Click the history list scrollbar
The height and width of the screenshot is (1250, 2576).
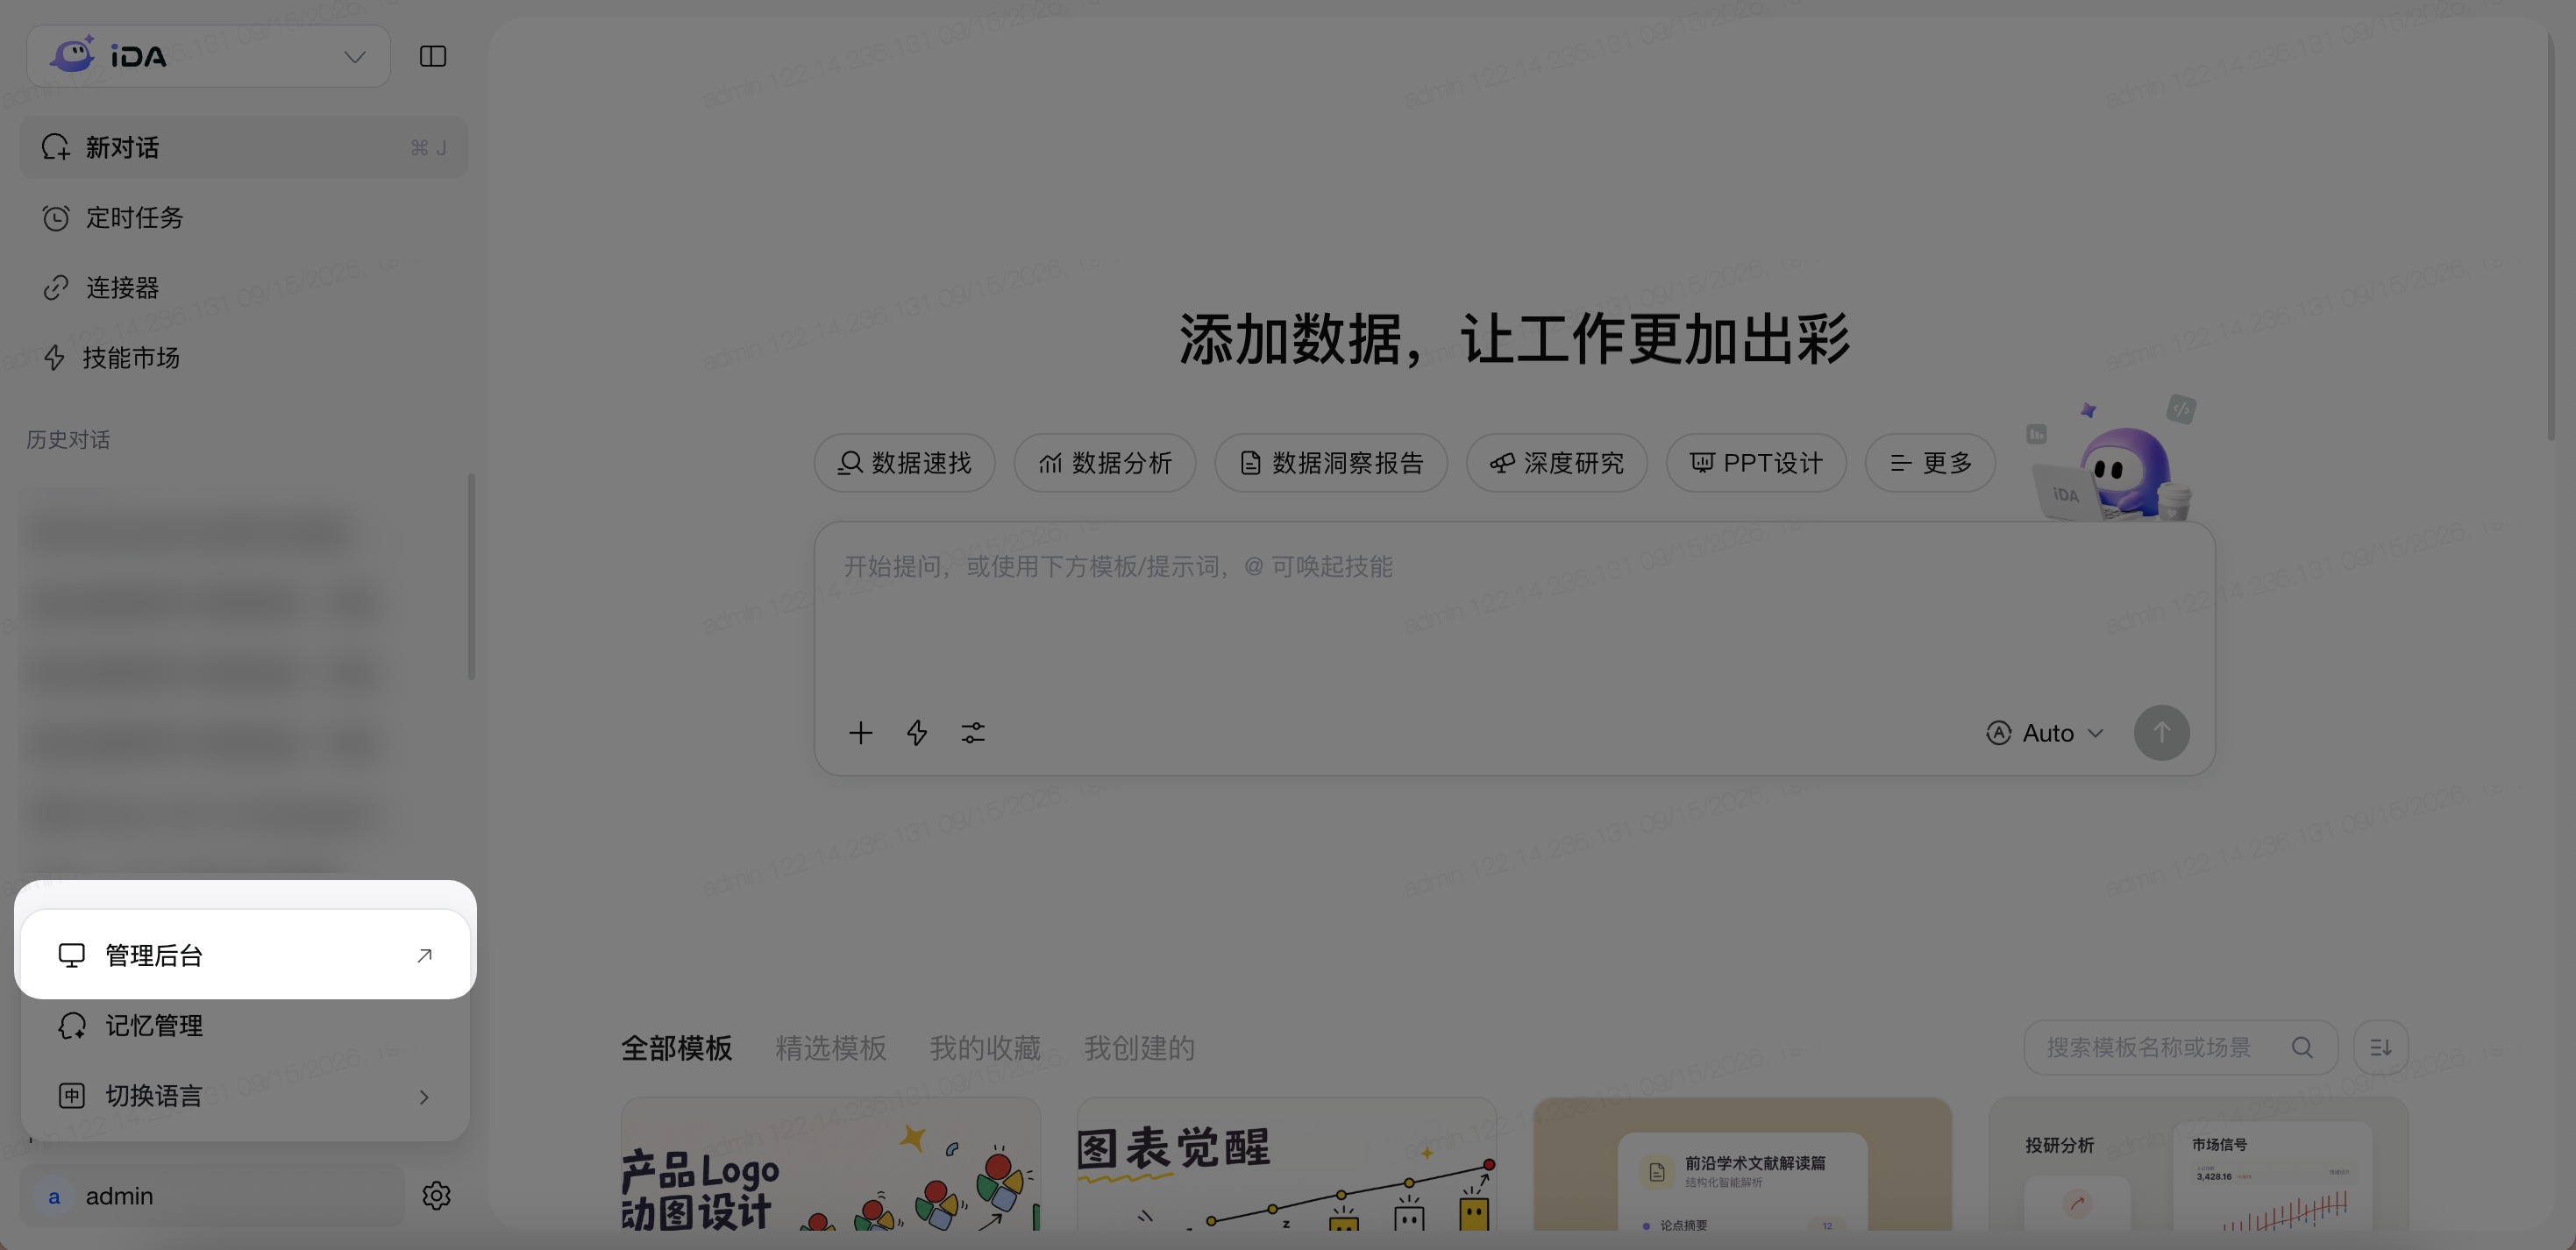(471, 577)
